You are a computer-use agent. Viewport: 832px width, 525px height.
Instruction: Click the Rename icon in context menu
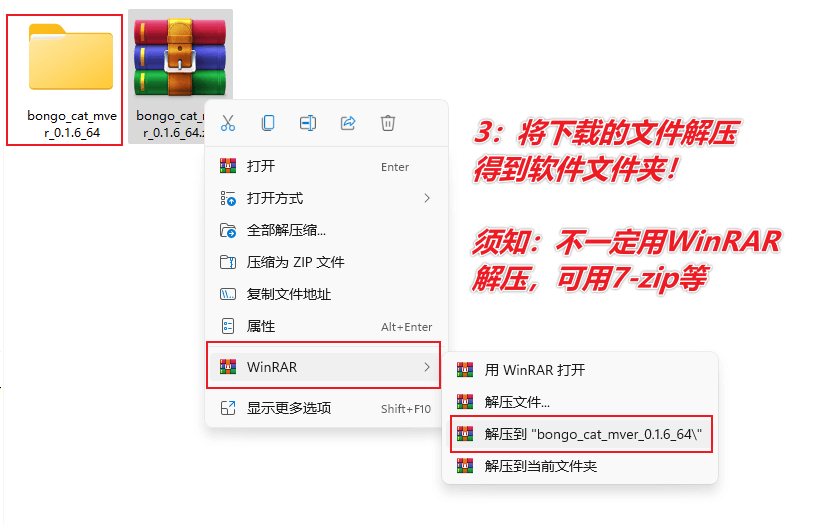308,123
